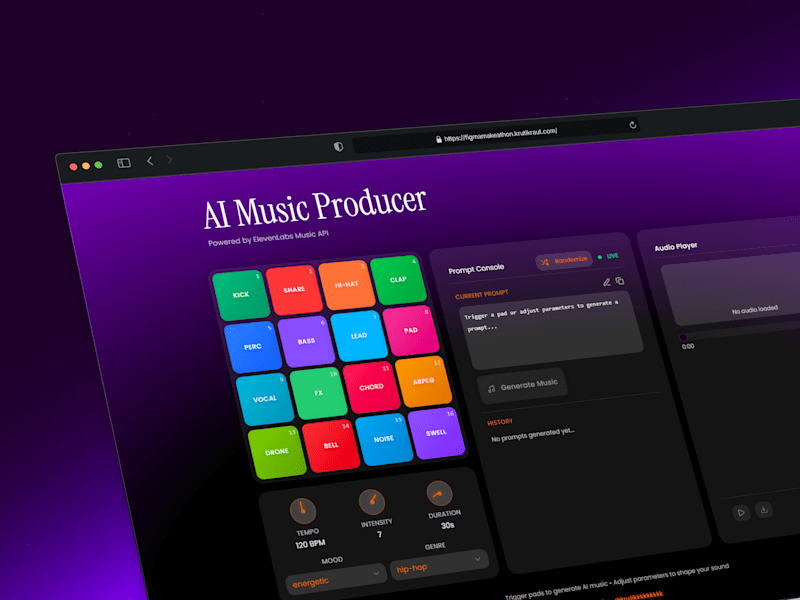
Task: Click the browser back arrow
Action: coord(150,161)
